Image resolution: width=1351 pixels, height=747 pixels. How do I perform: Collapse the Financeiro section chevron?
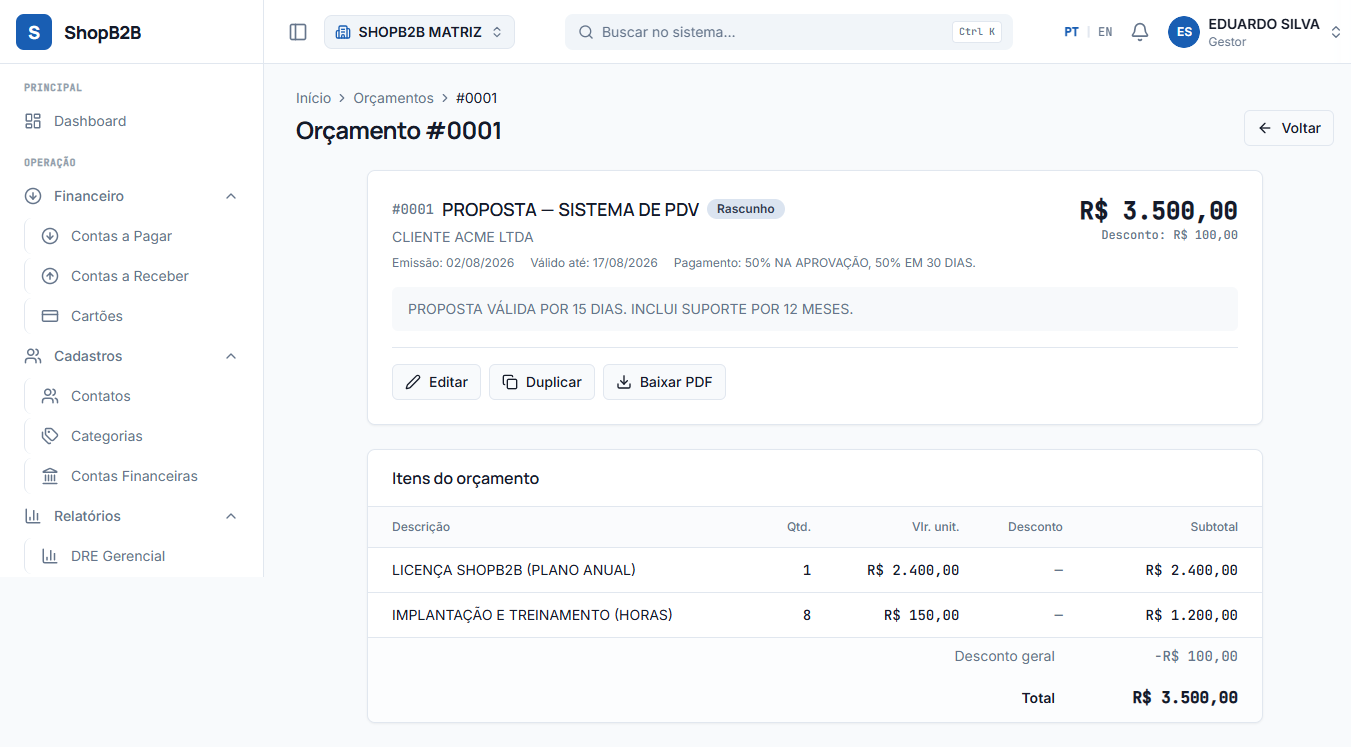tap(231, 196)
